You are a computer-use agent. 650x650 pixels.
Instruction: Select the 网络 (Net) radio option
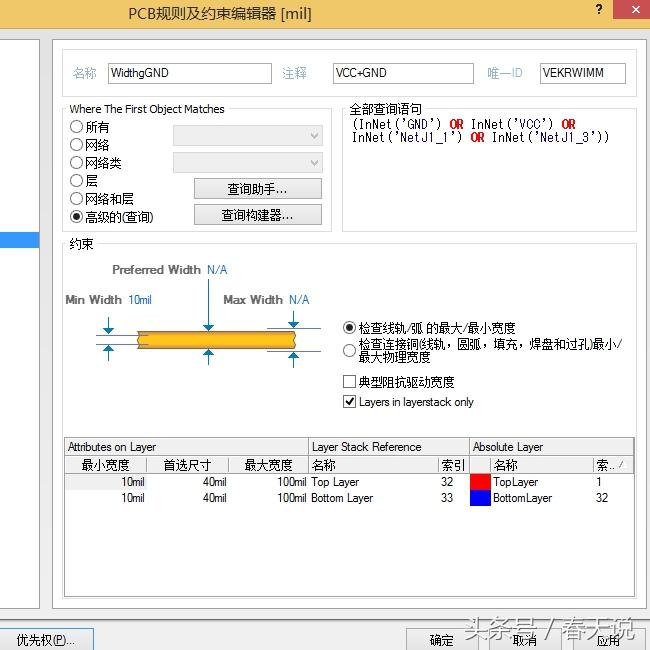pyautogui.click(x=76, y=145)
